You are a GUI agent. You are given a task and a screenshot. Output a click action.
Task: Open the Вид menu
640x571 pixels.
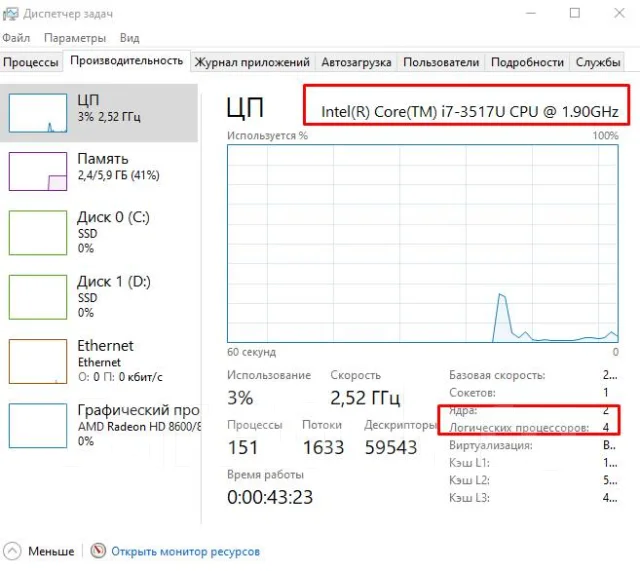tap(129, 38)
